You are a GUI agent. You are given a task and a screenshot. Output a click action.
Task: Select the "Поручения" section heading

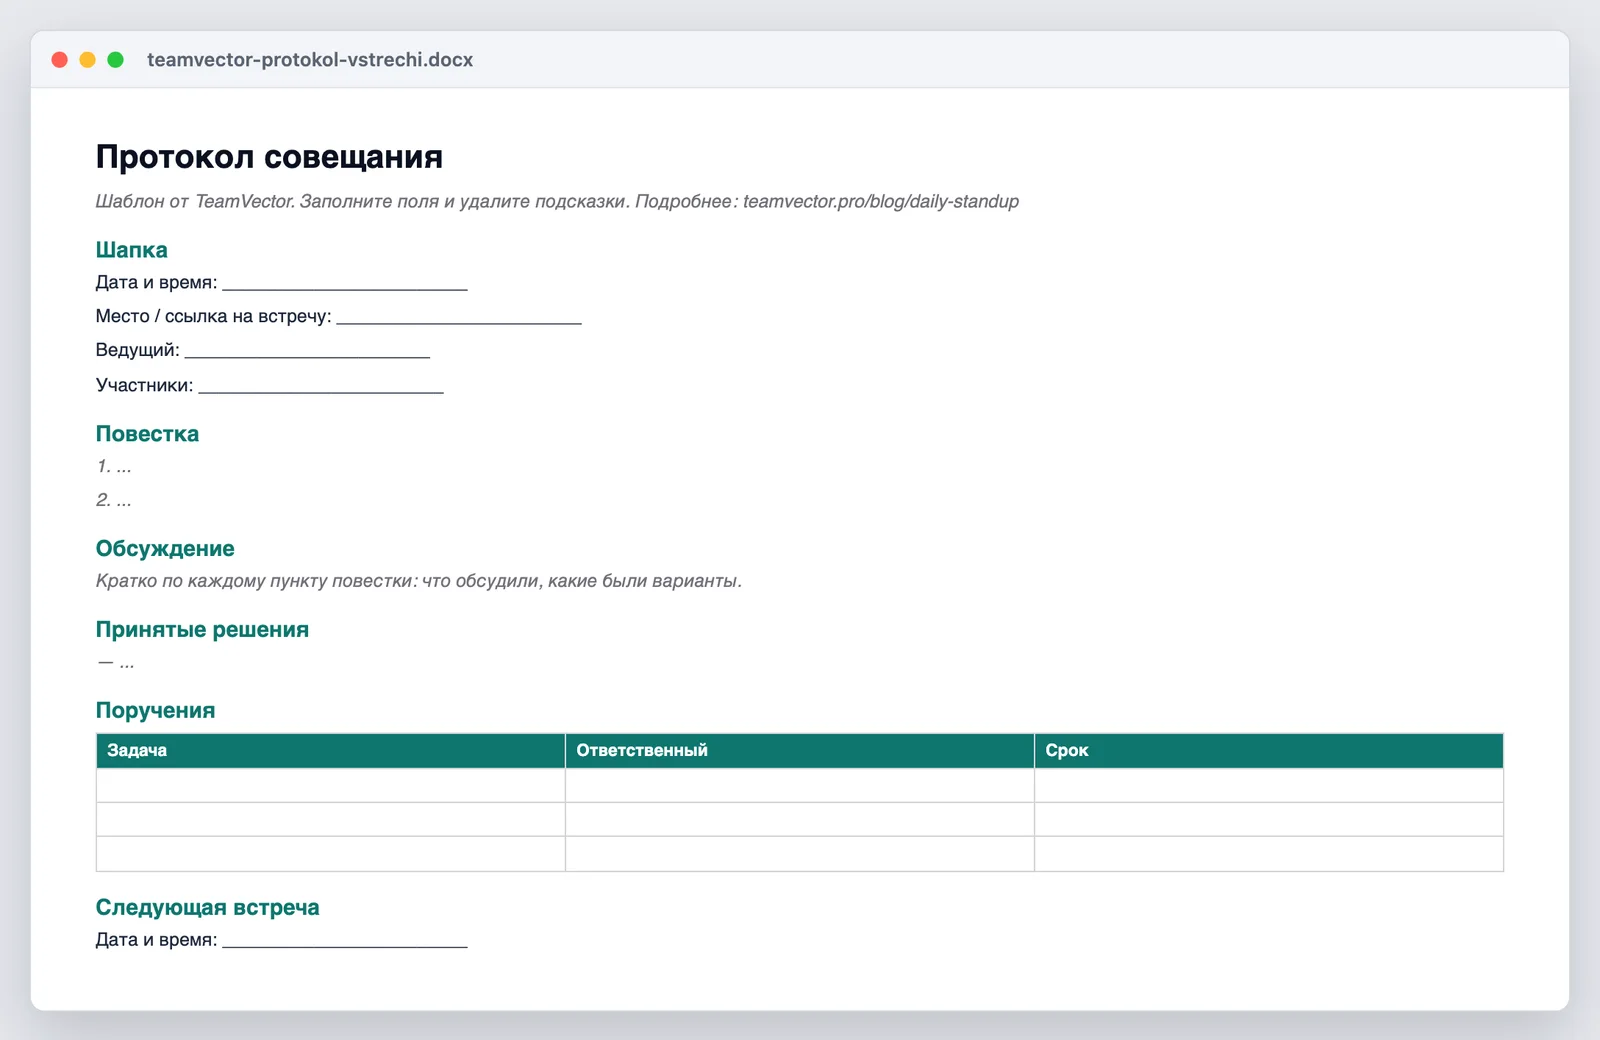[x=155, y=711]
